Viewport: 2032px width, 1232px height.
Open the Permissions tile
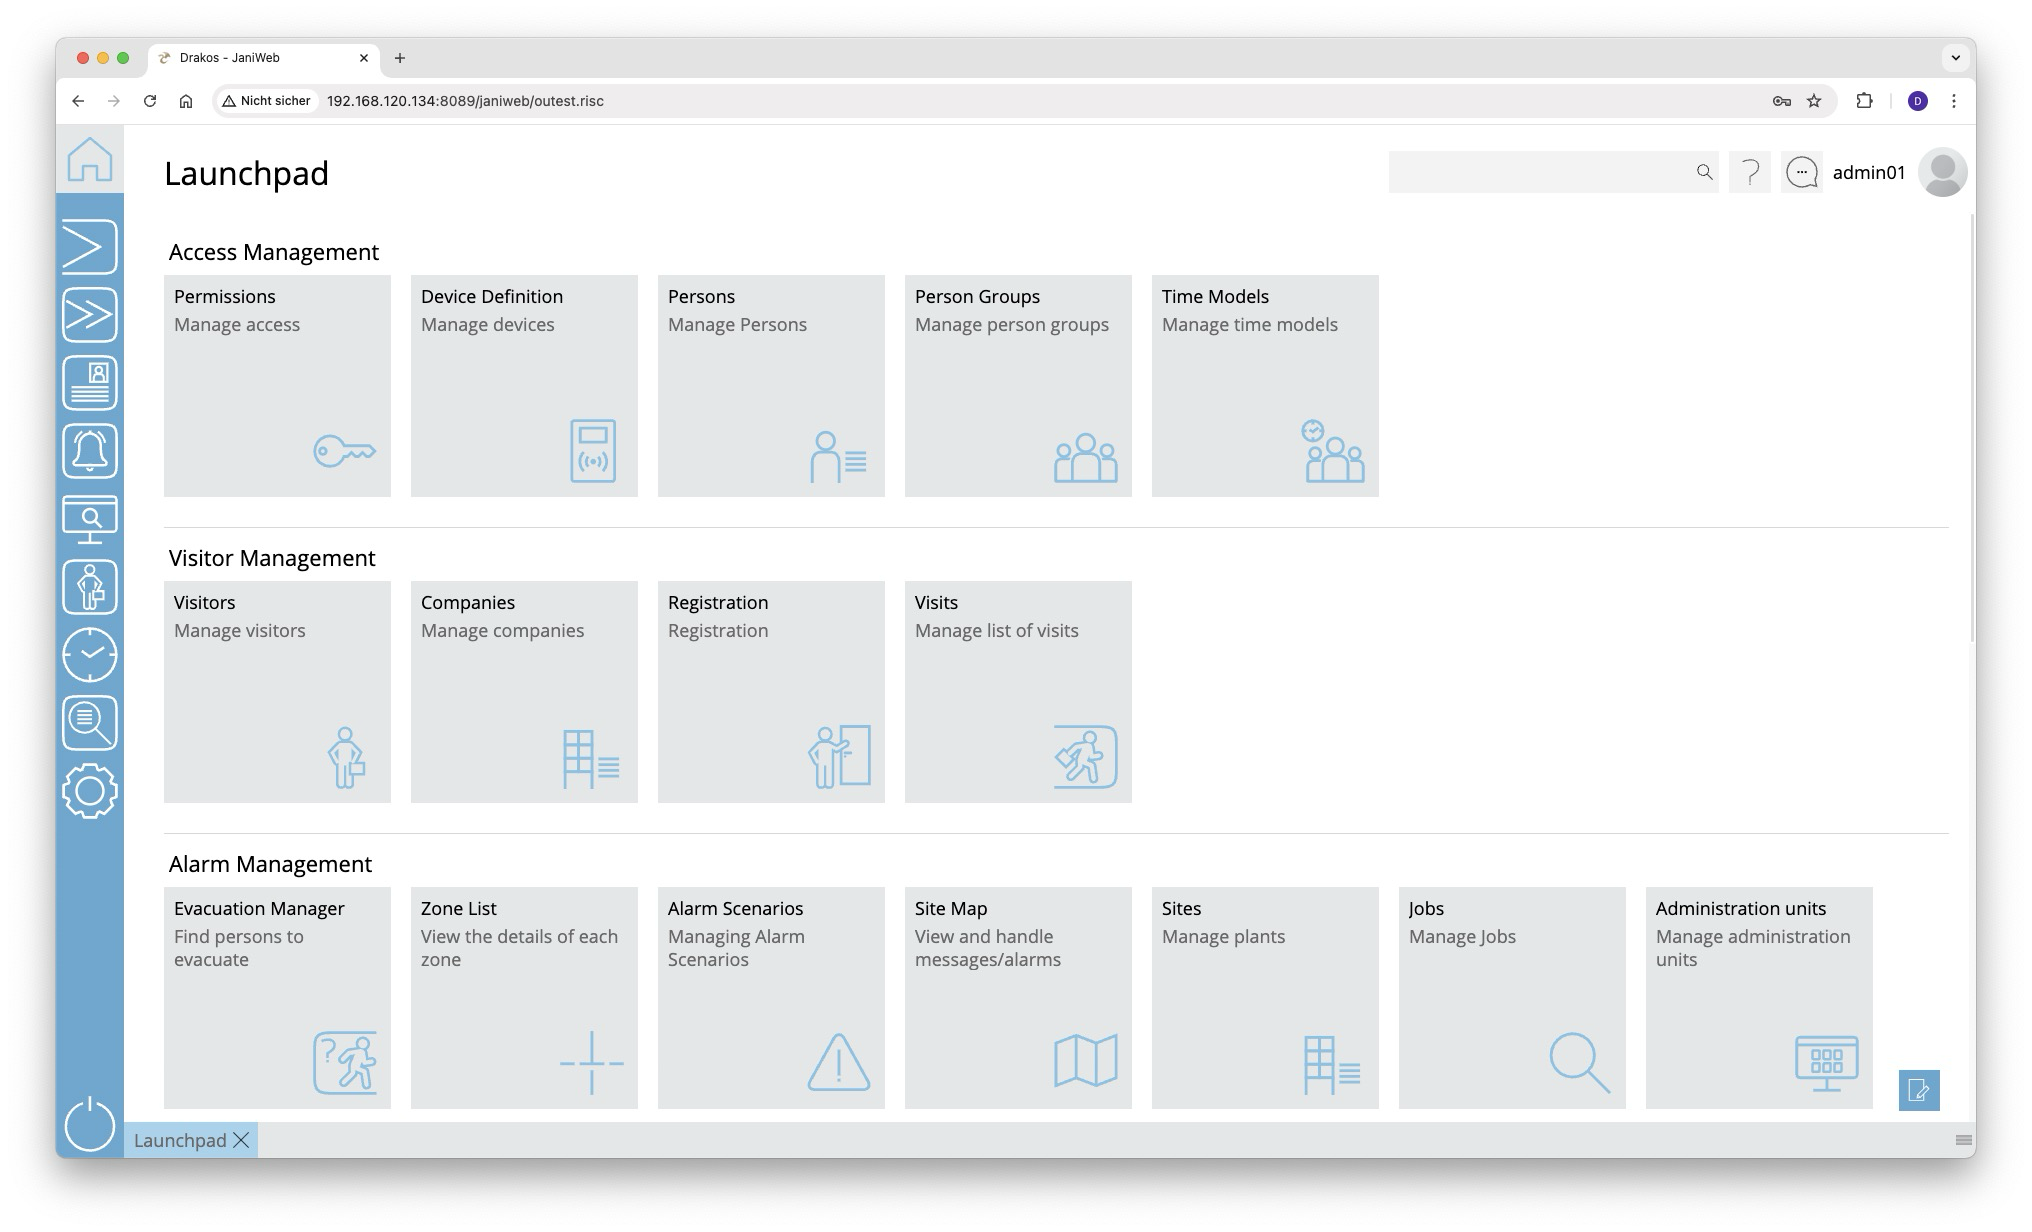[277, 385]
